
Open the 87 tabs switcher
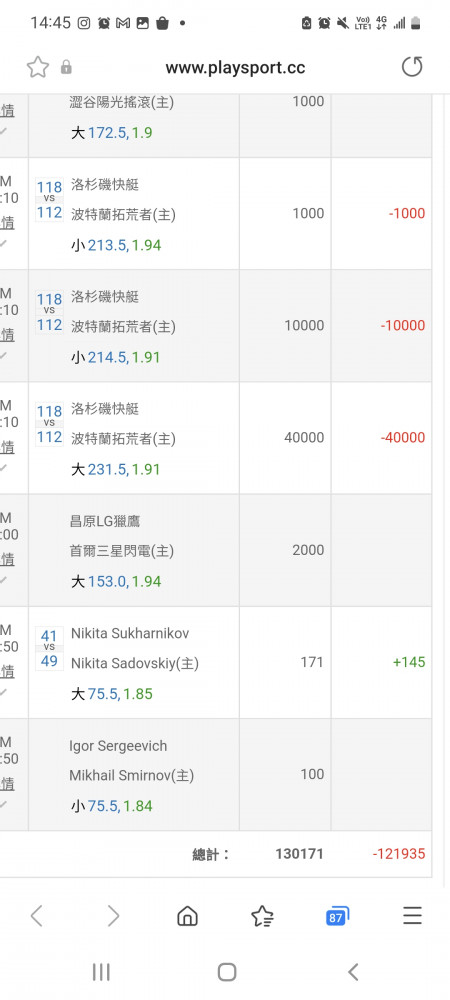pyautogui.click(x=337, y=916)
